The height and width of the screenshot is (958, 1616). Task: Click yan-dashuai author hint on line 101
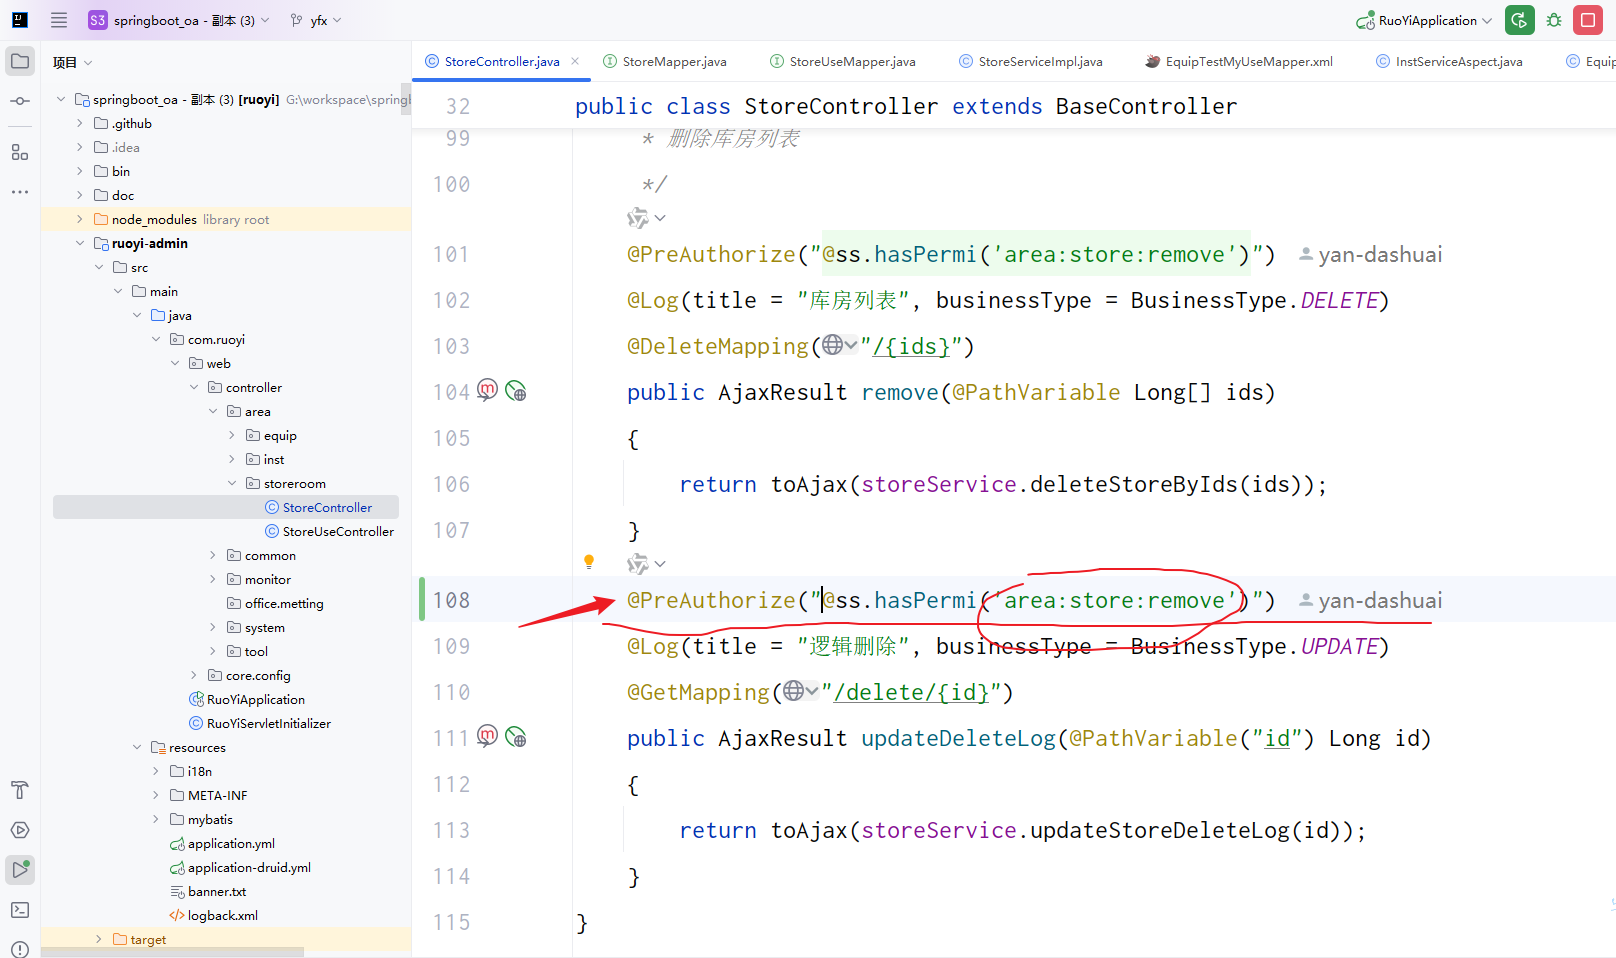click(1370, 254)
